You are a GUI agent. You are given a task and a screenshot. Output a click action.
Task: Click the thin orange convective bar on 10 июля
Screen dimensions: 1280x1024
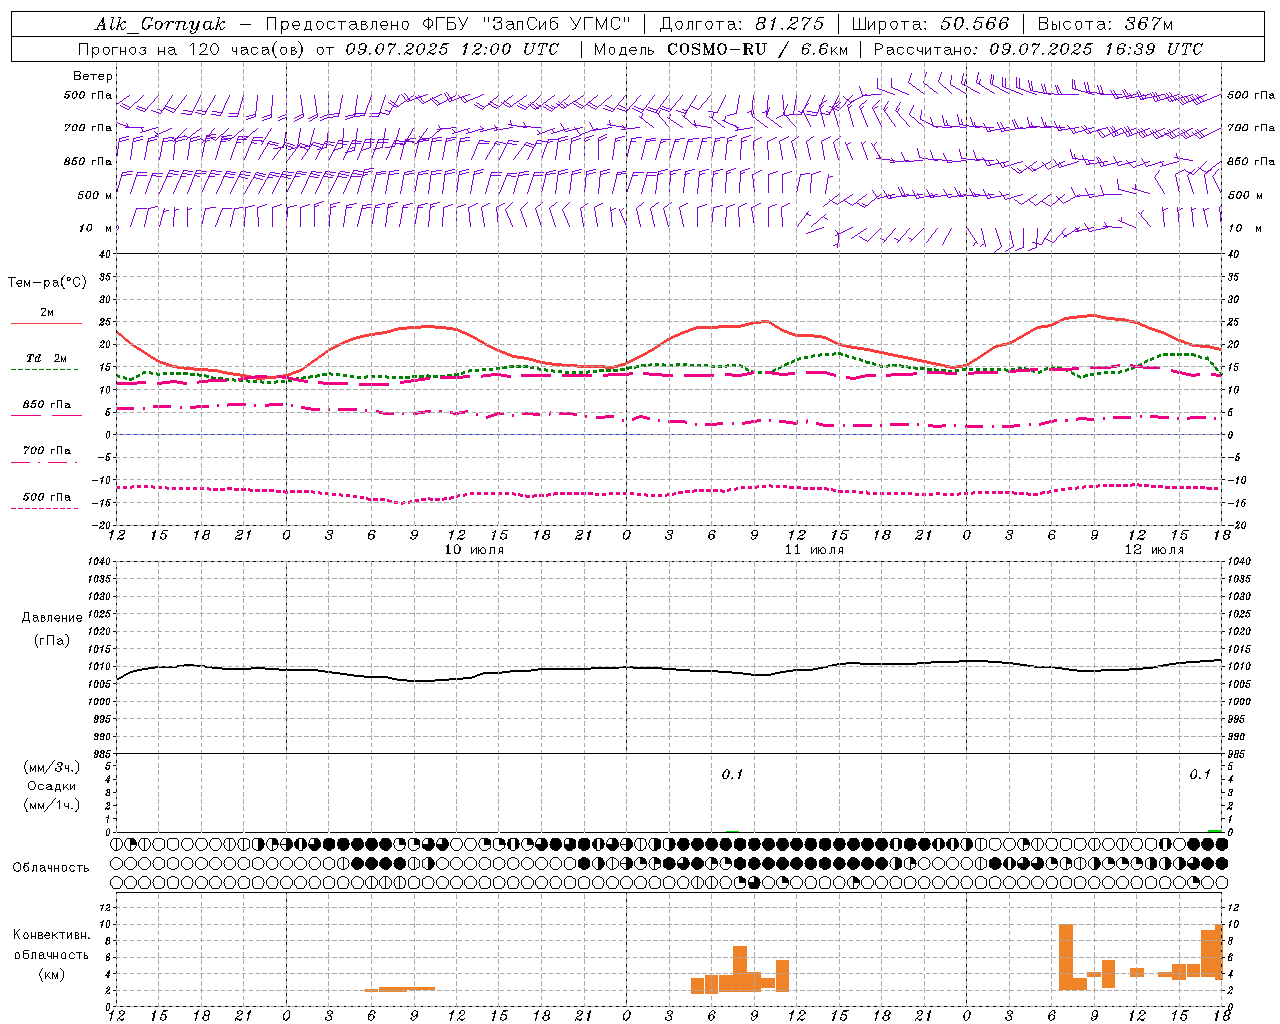tap(400, 989)
